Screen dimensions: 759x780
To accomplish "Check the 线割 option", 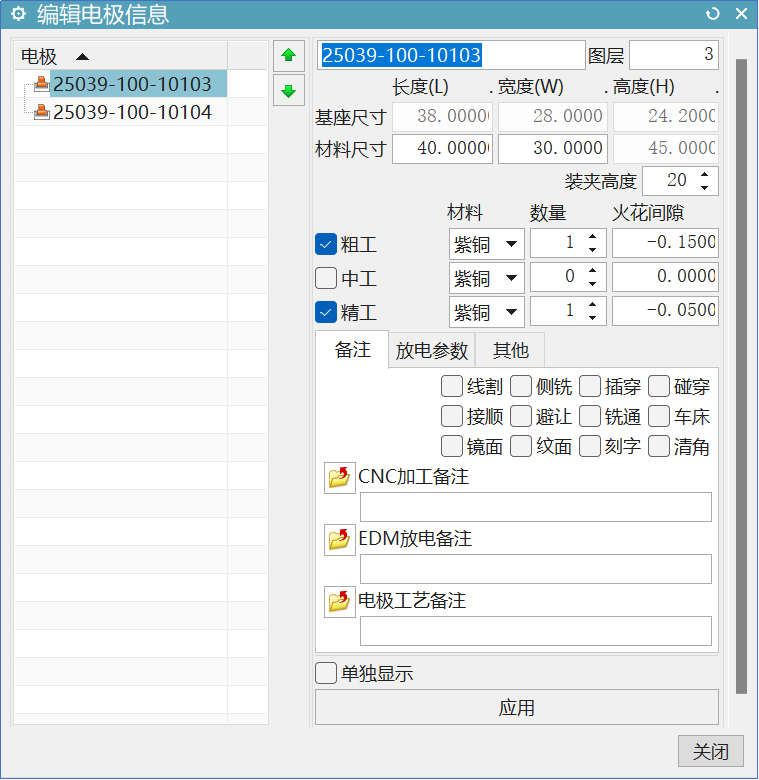I will click(x=452, y=386).
